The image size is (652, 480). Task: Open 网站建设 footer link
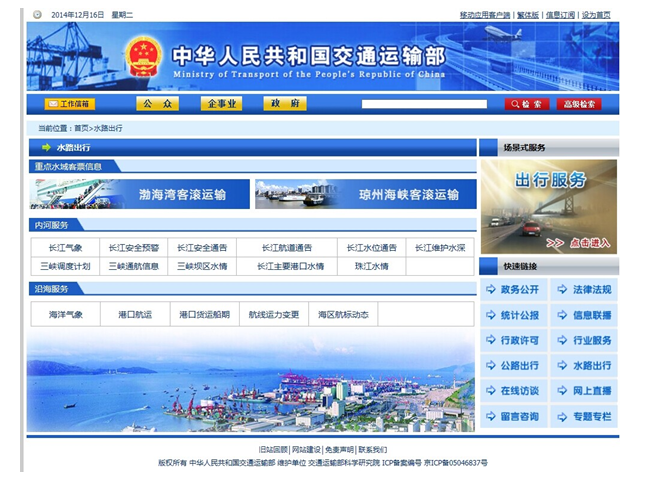pos(306,450)
